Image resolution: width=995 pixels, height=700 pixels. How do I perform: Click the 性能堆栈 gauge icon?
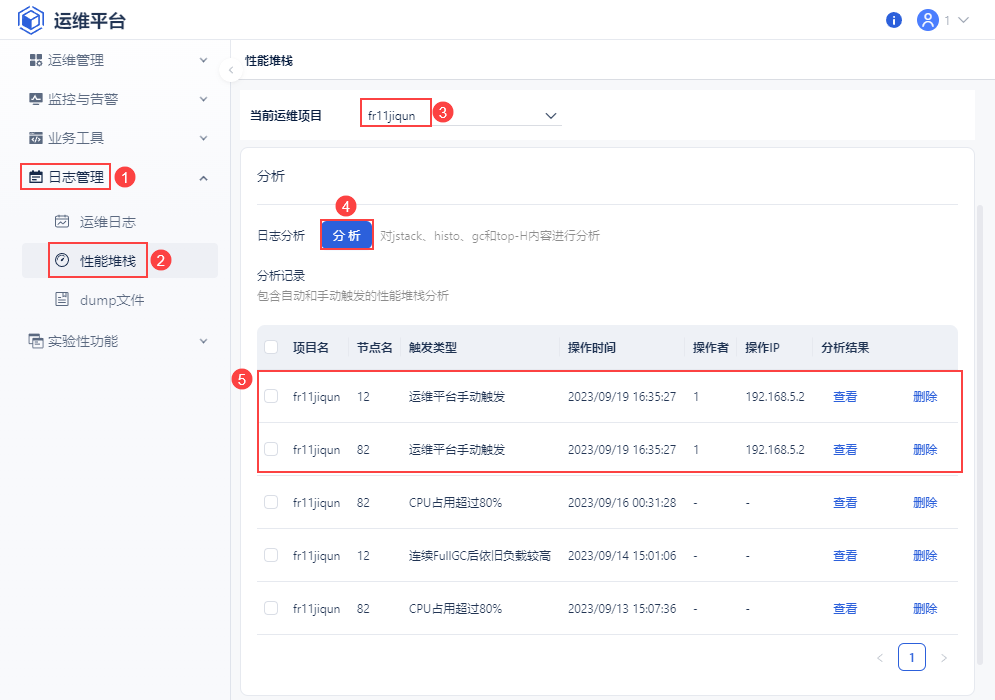[62, 260]
